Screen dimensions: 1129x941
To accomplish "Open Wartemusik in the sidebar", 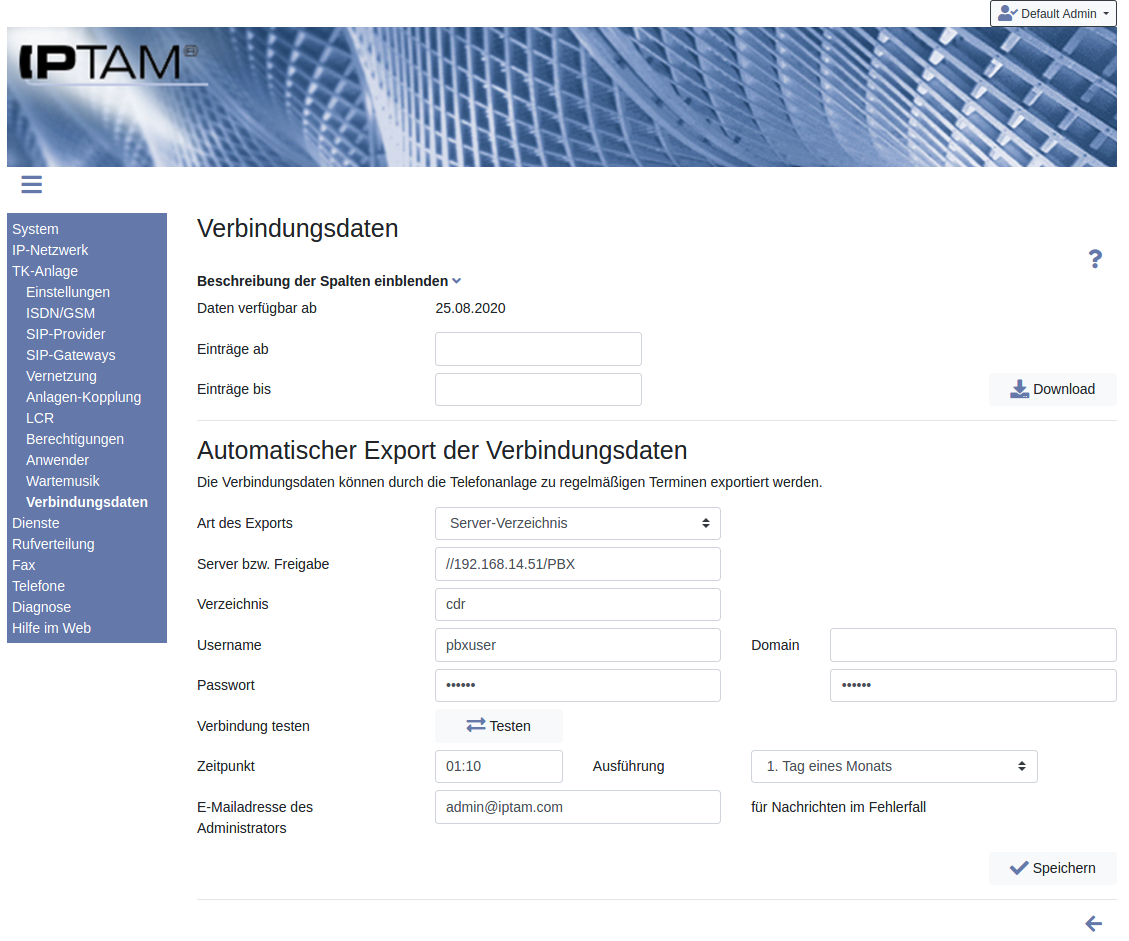I will click(63, 481).
